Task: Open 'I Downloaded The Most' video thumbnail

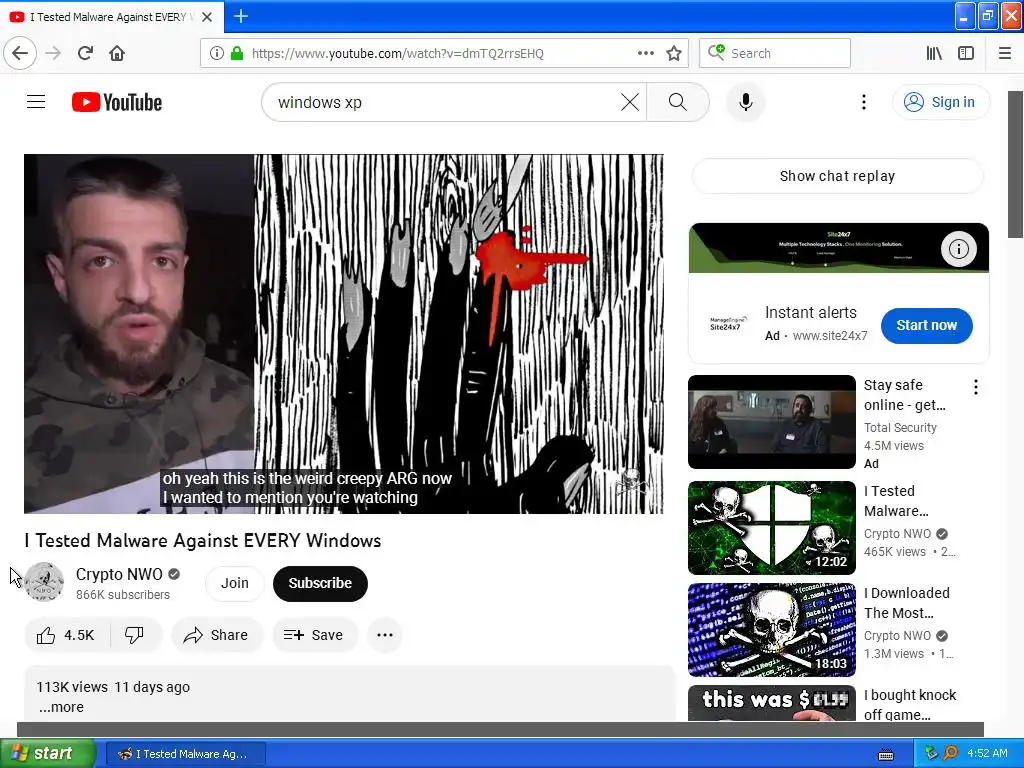Action: click(771, 630)
